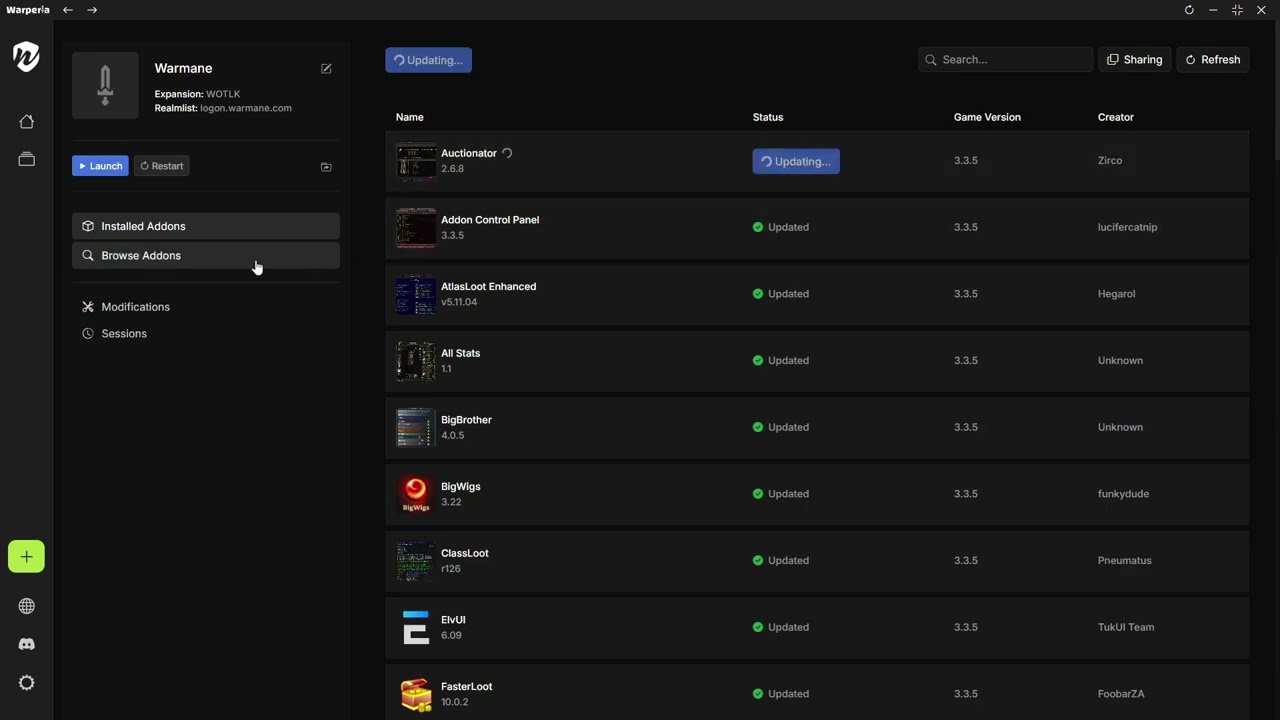Launch the Warmane game
The image size is (1280, 720).
point(100,166)
